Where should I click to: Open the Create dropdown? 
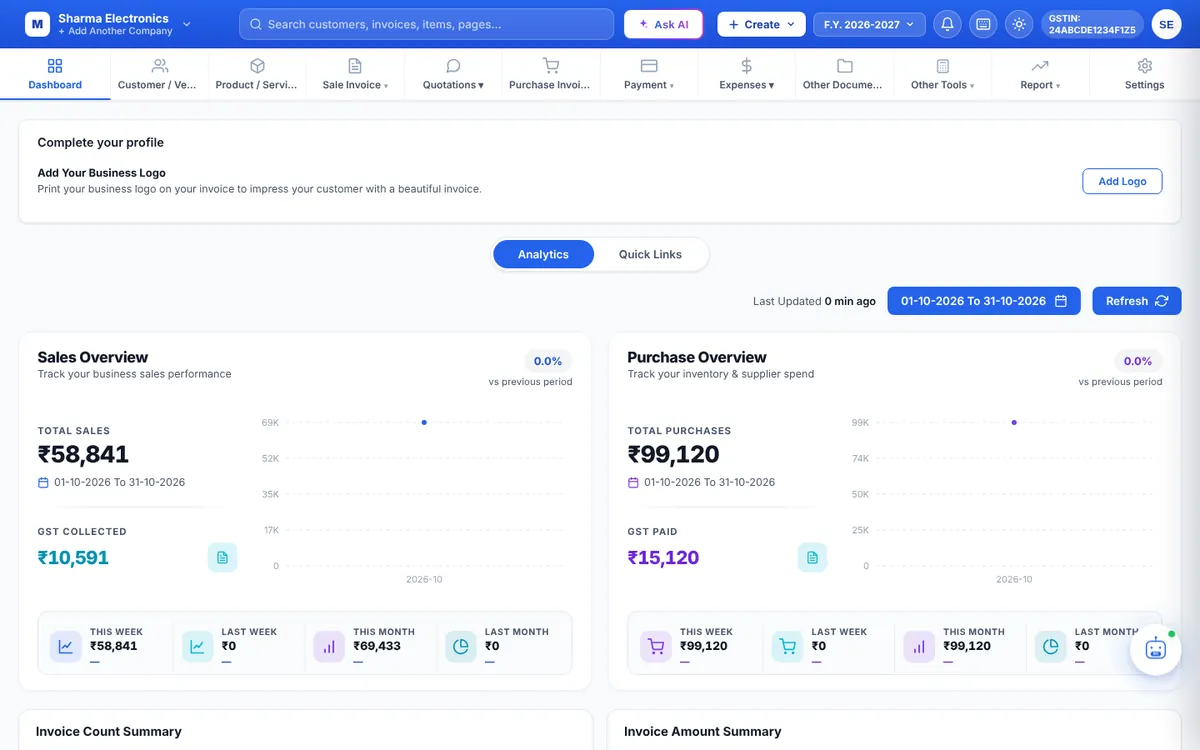coord(761,24)
